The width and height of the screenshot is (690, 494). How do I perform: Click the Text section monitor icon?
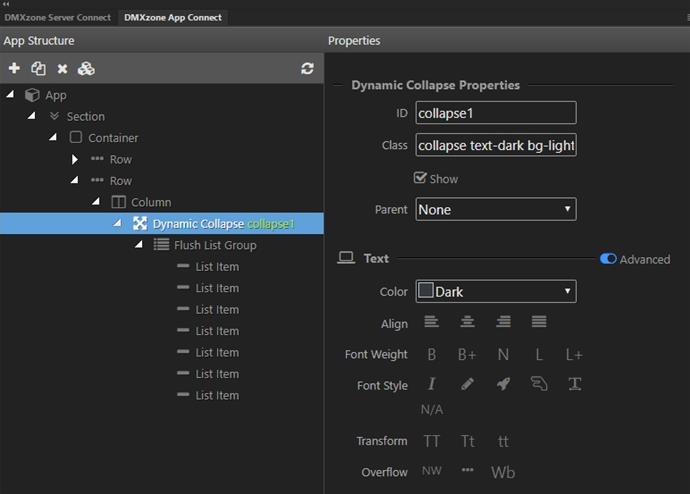click(x=346, y=258)
